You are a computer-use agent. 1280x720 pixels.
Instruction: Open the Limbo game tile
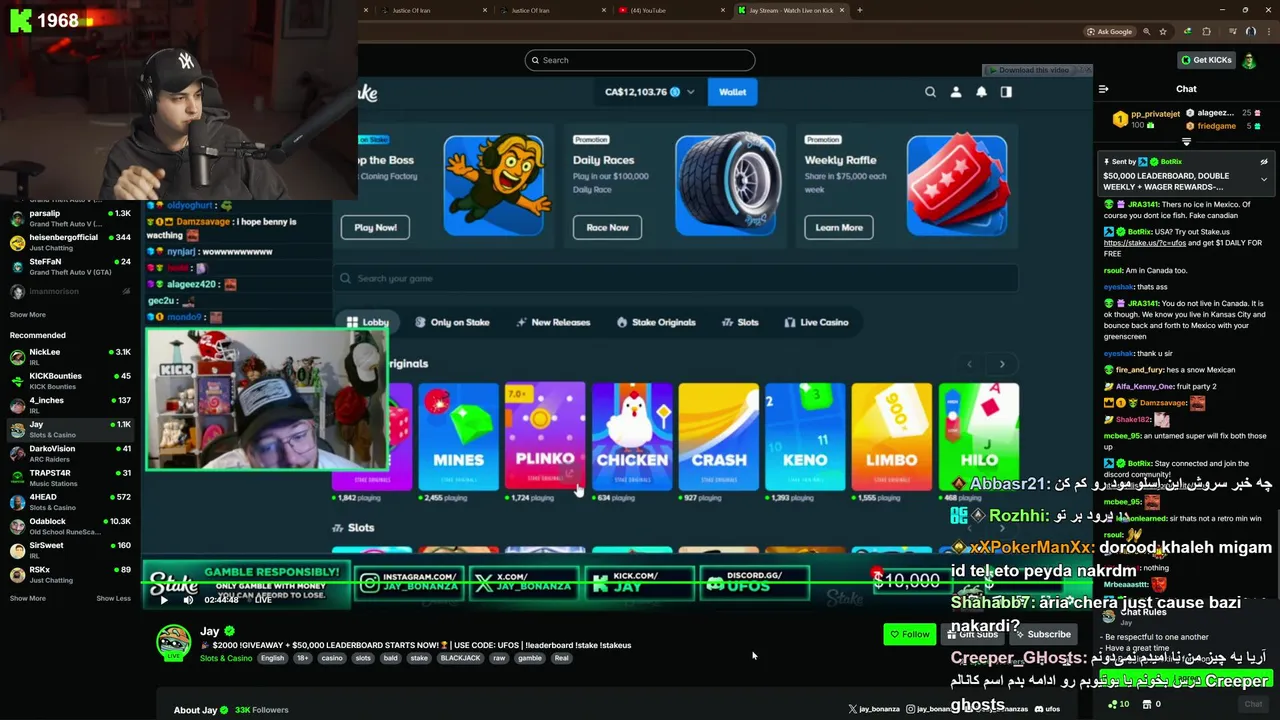point(892,437)
